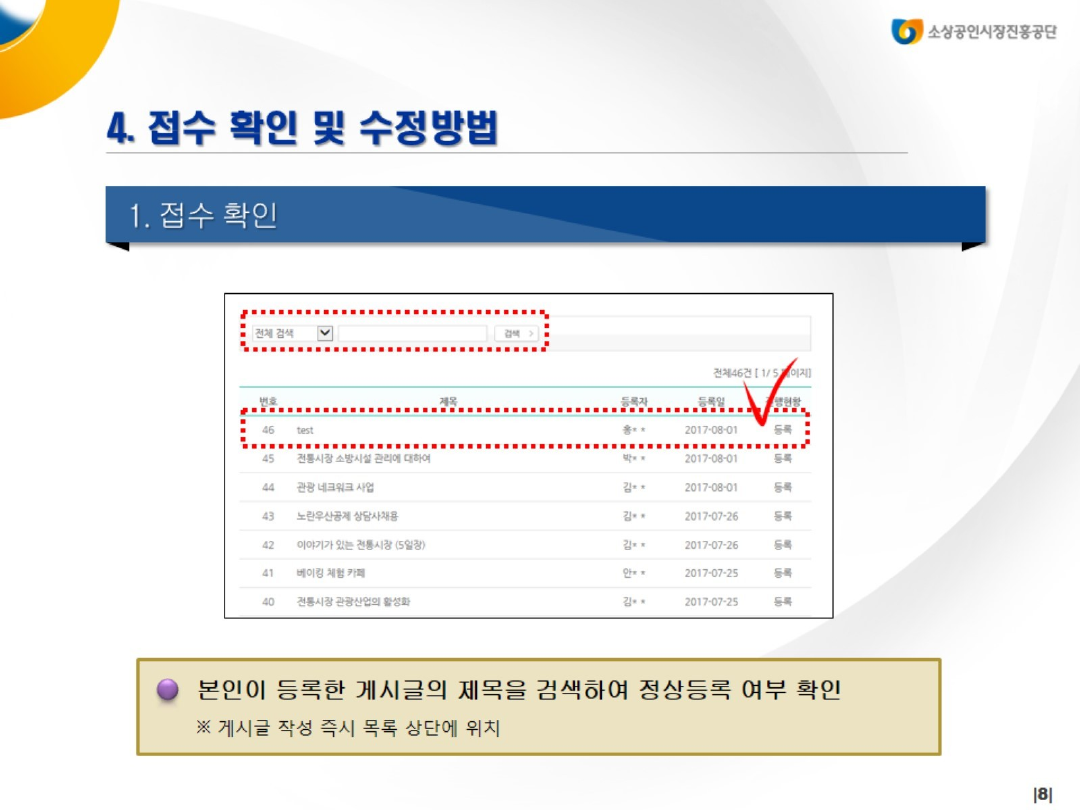Click the 1. 접수 확인 section banner
Image resolution: width=1080 pixels, height=810 pixels.
[x=545, y=214]
